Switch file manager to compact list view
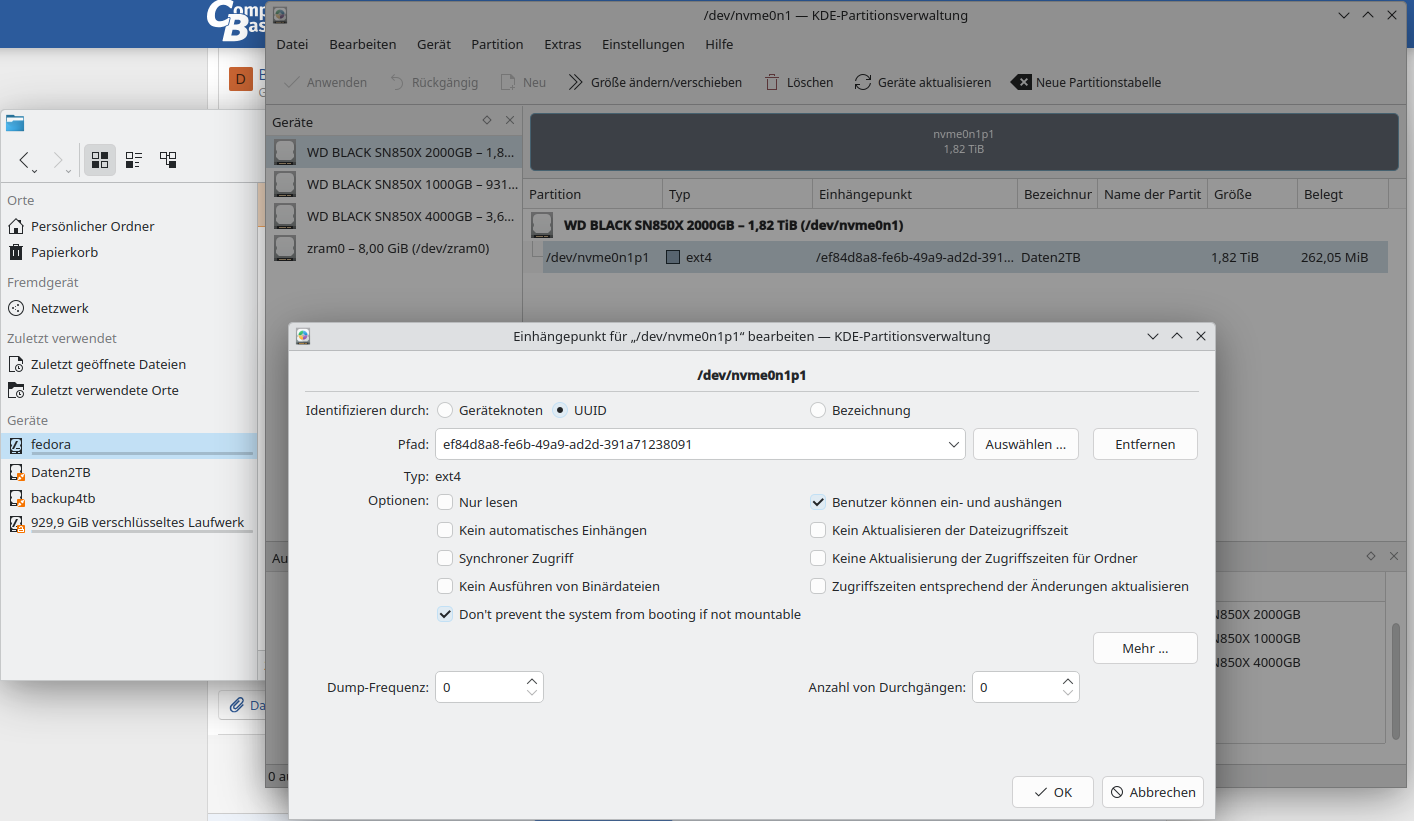Image resolution: width=1414 pixels, height=821 pixels. click(134, 159)
